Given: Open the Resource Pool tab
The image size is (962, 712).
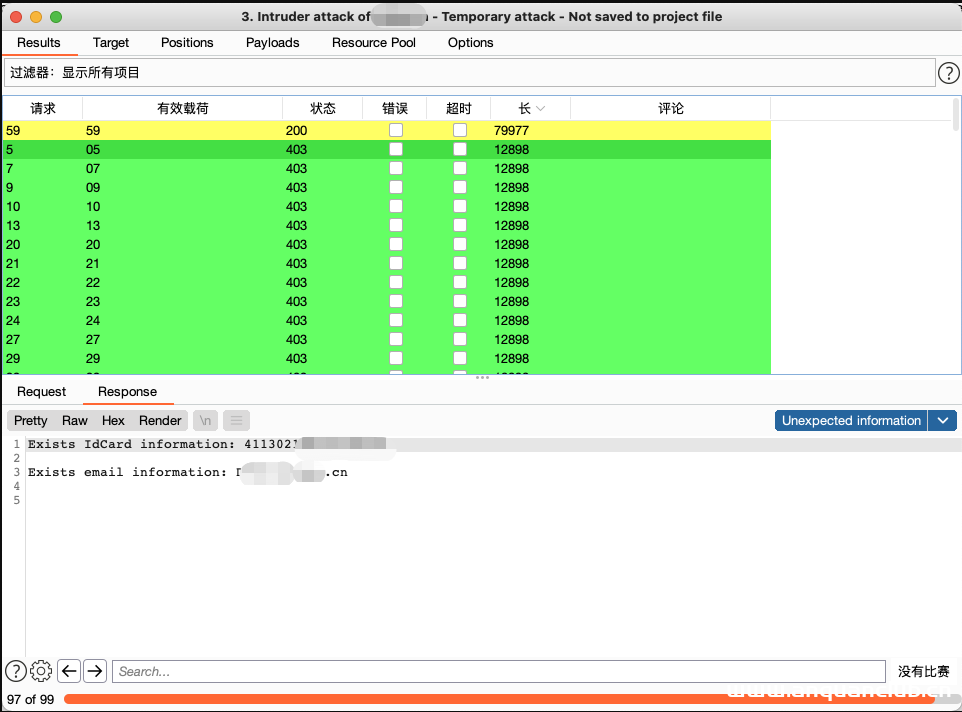Looking at the screenshot, I should click(374, 43).
